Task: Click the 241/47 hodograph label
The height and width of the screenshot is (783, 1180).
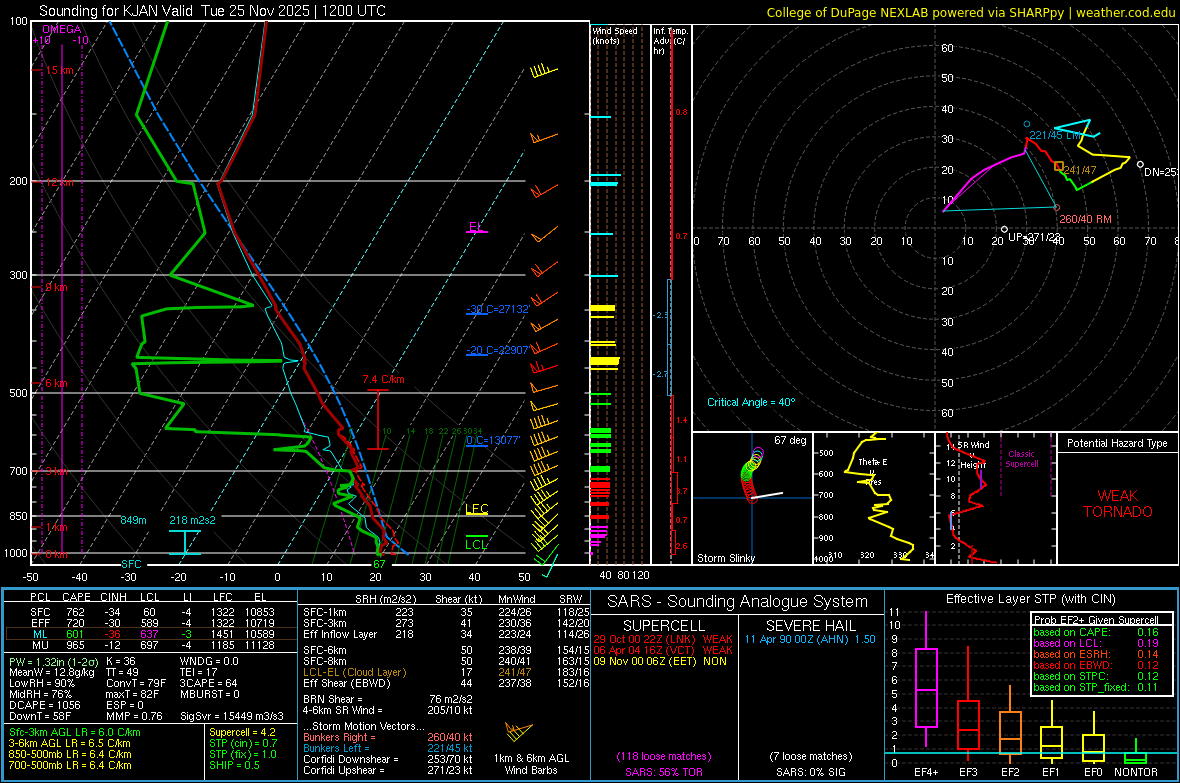Action: [1080, 170]
